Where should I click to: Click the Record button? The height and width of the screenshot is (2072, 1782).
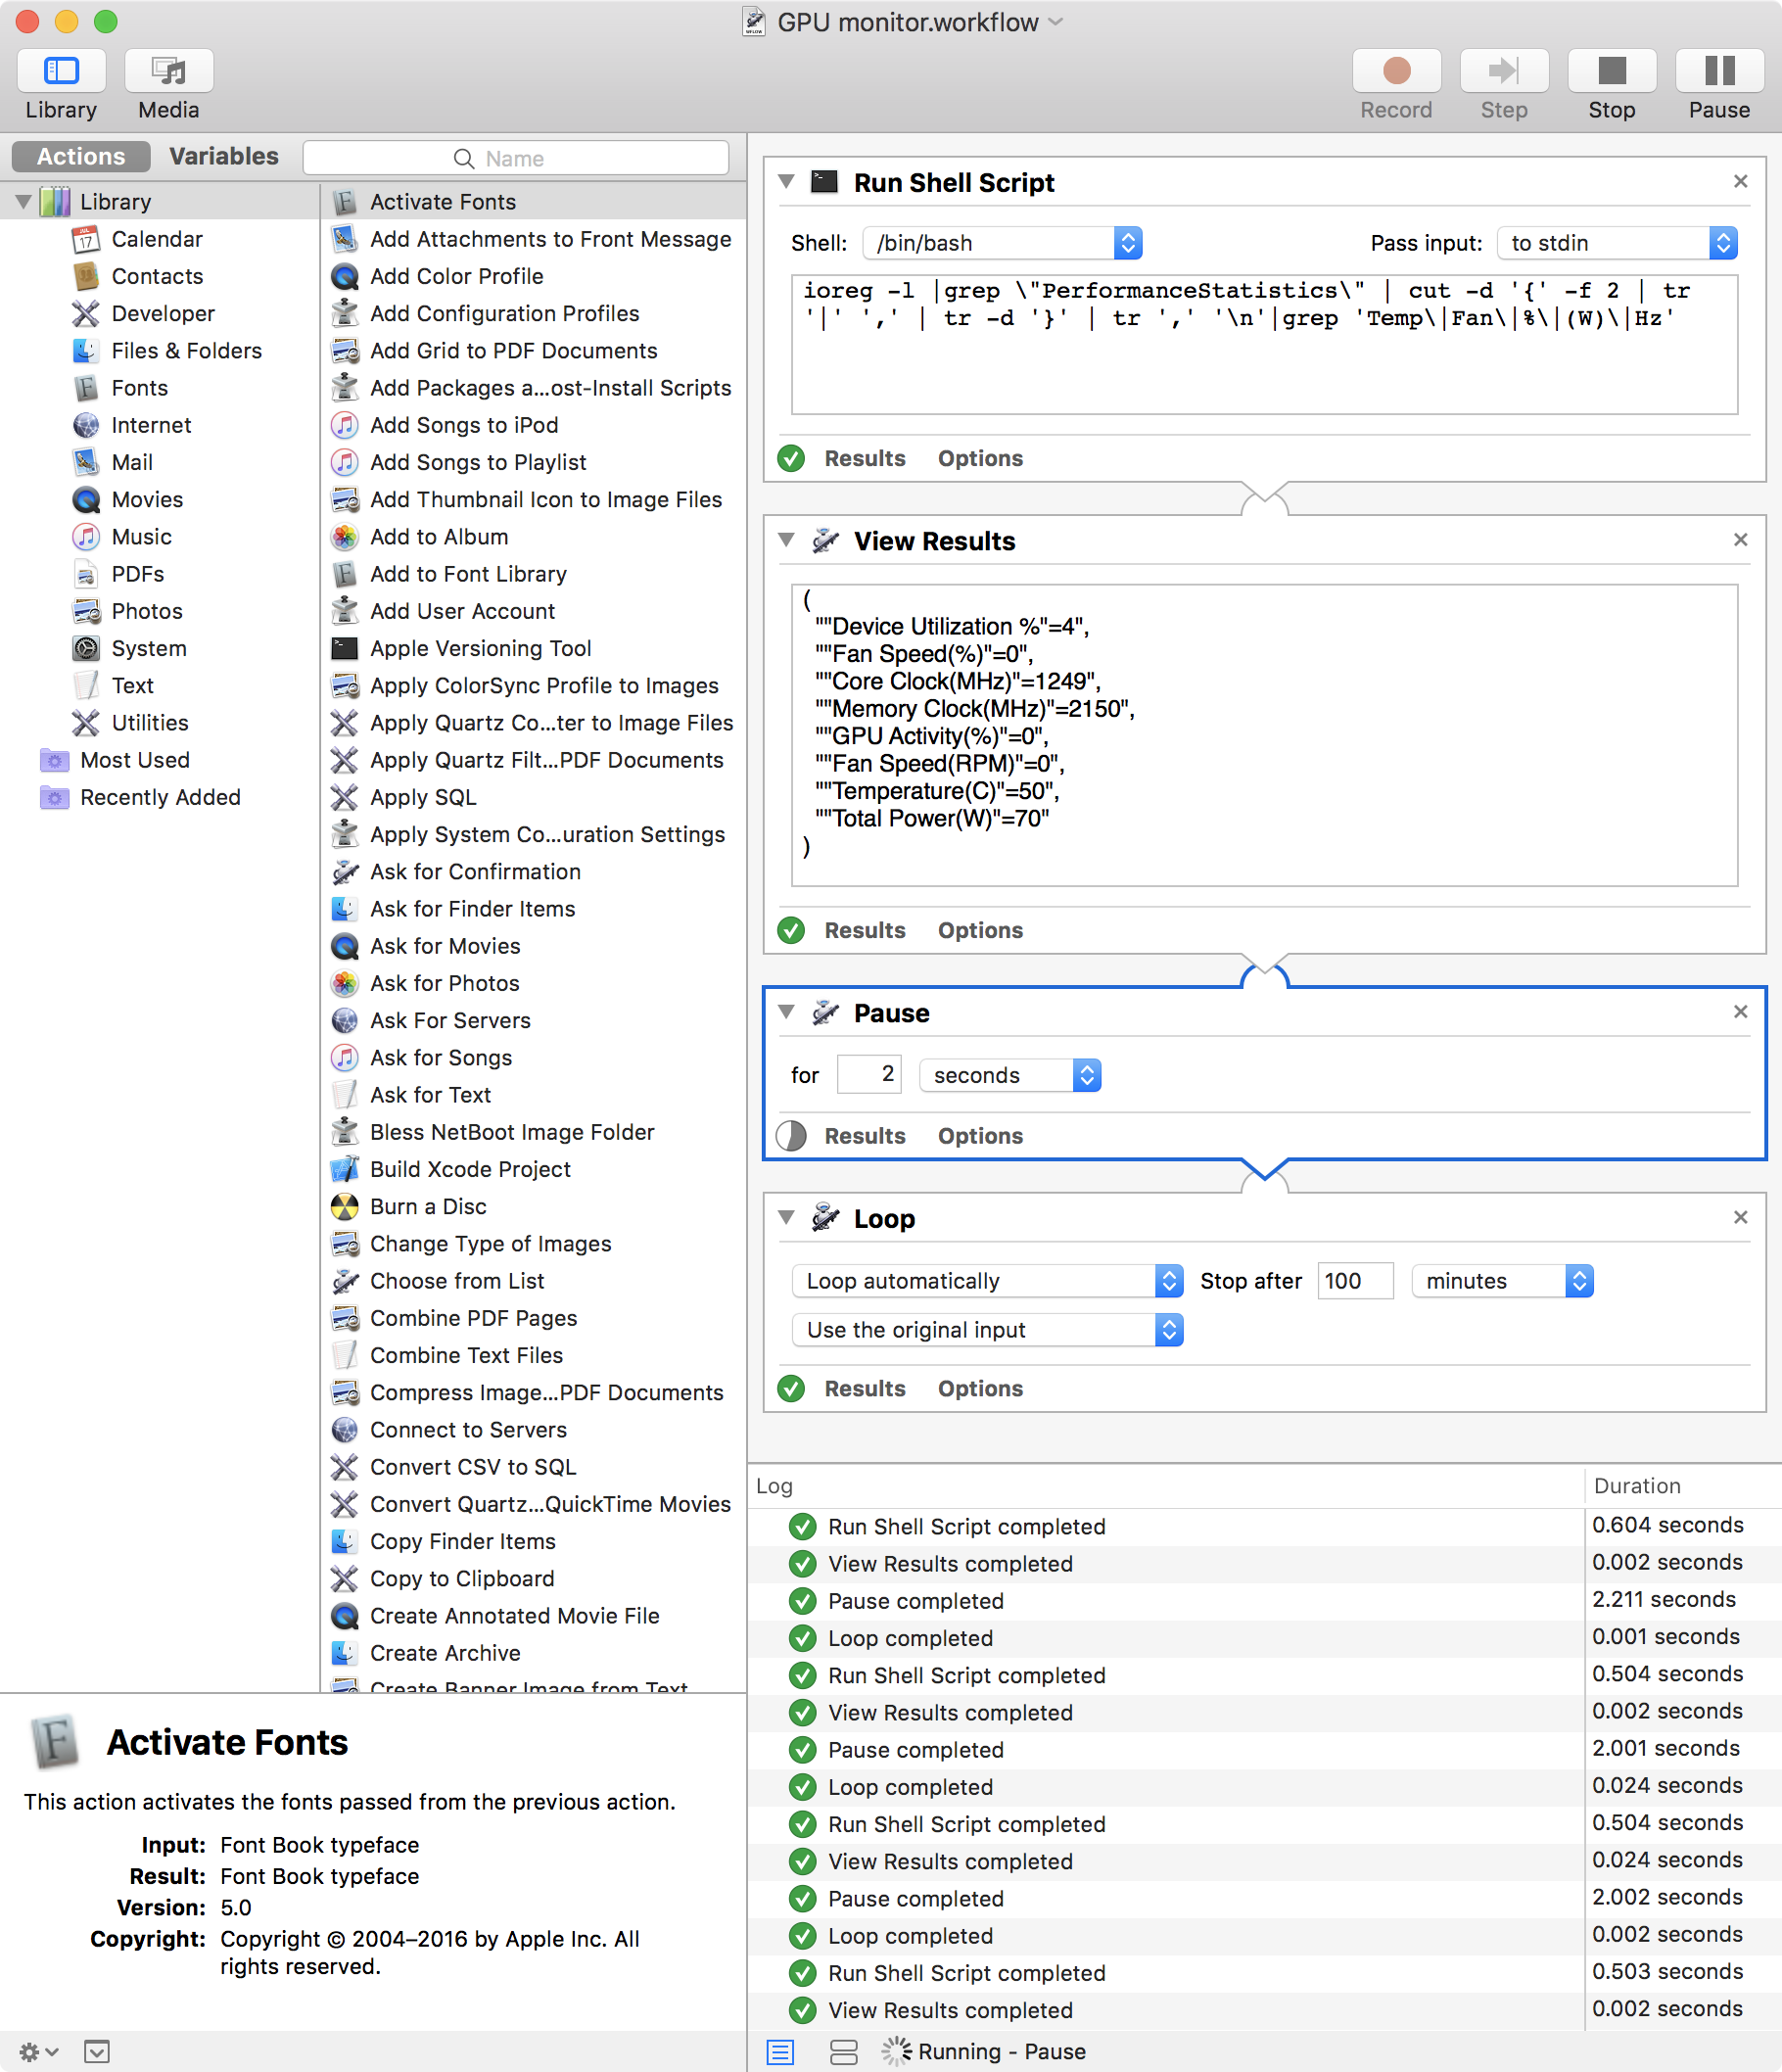coord(1396,71)
